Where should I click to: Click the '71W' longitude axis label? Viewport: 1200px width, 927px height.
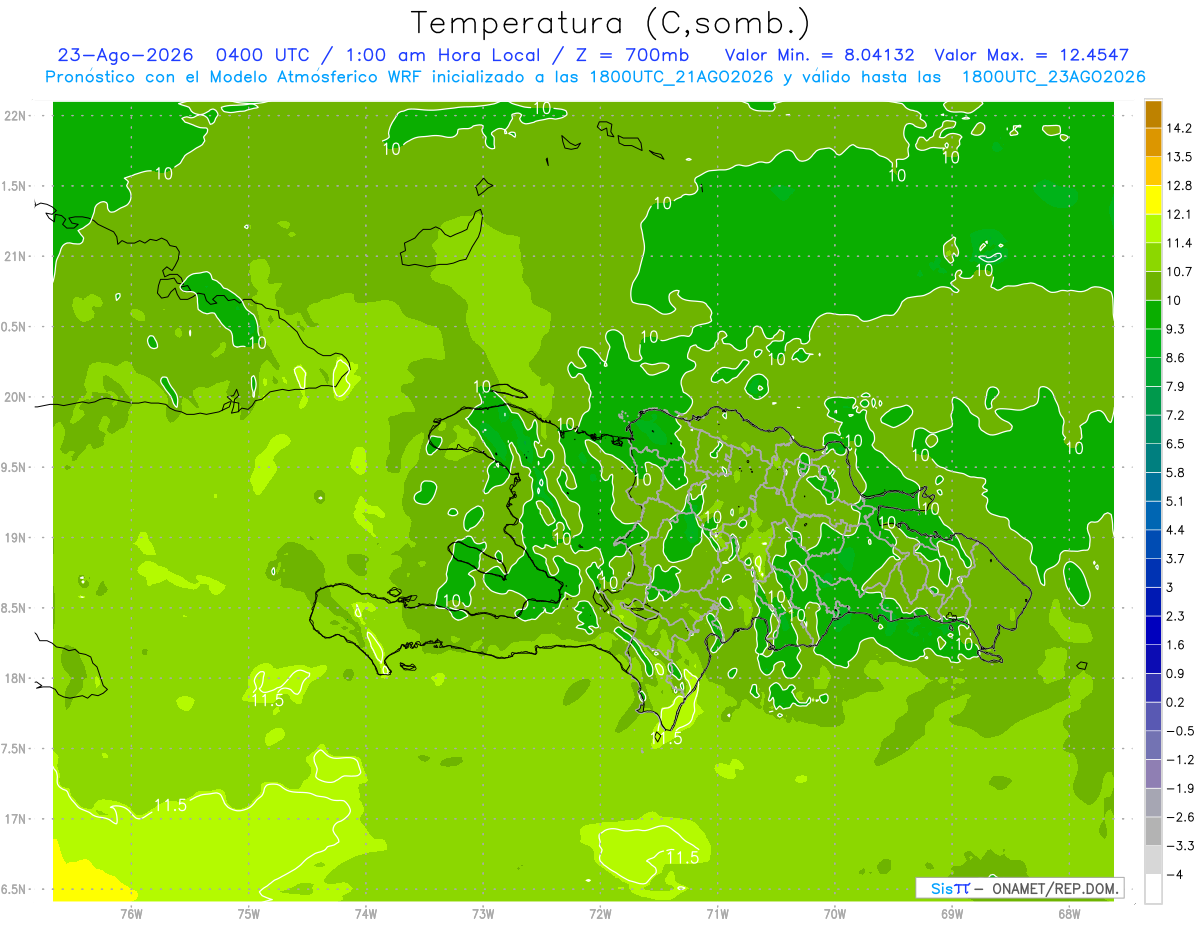click(x=717, y=913)
